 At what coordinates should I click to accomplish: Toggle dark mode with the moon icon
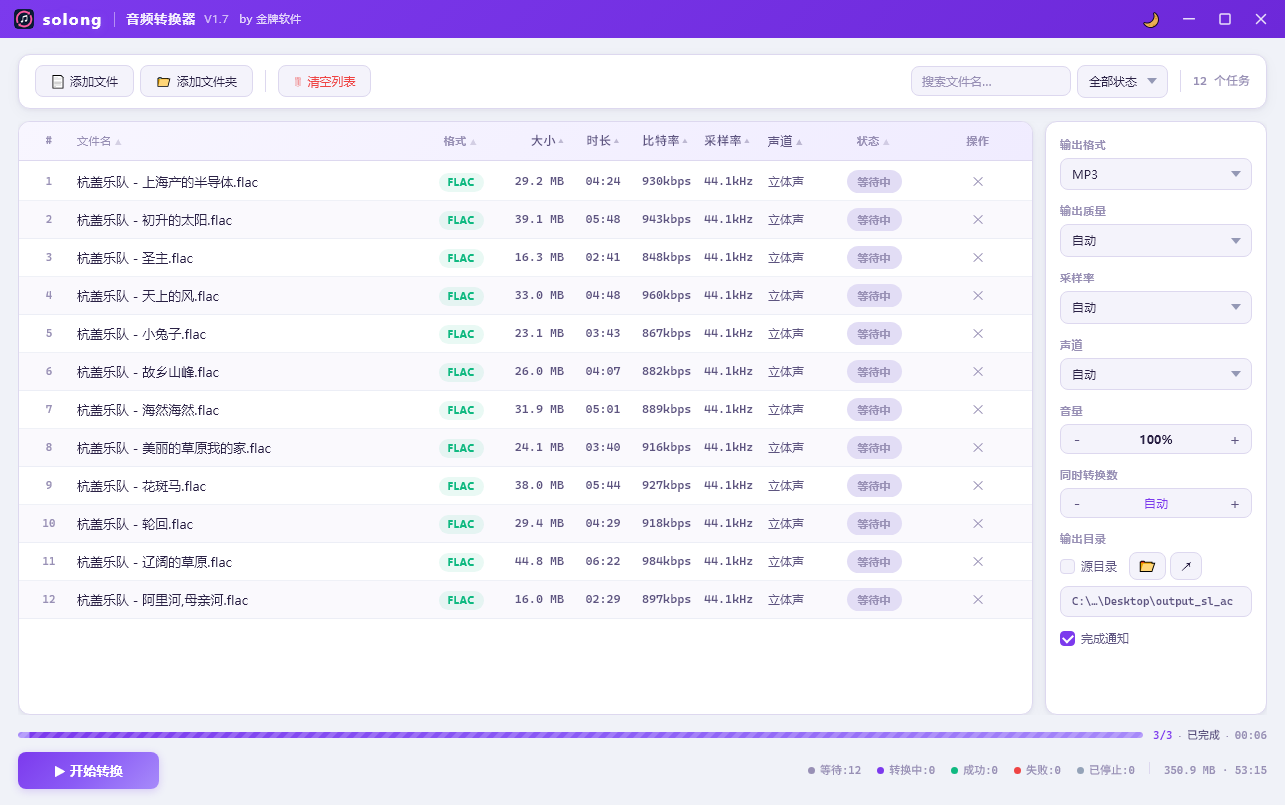pos(1150,18)
